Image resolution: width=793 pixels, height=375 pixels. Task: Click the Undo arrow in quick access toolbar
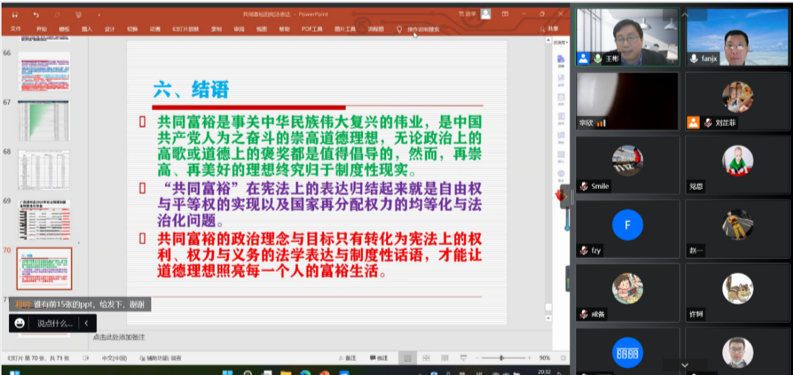(36, 15)
